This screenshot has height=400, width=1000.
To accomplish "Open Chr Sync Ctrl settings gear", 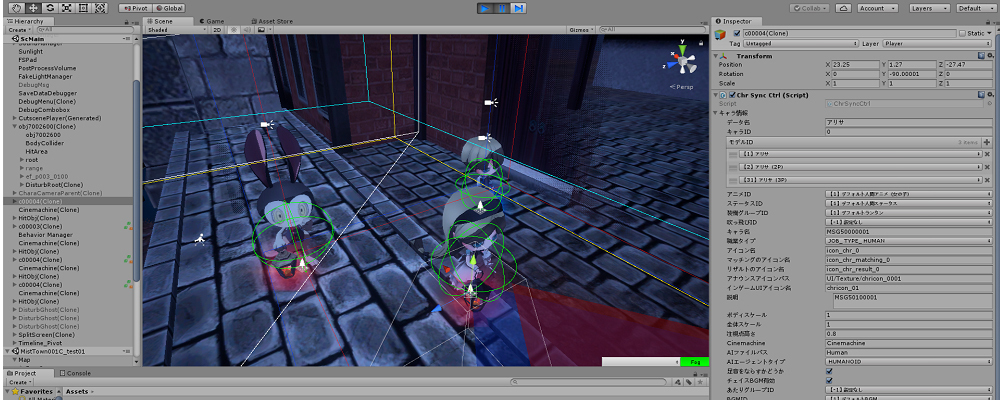I will pos(989,94).
